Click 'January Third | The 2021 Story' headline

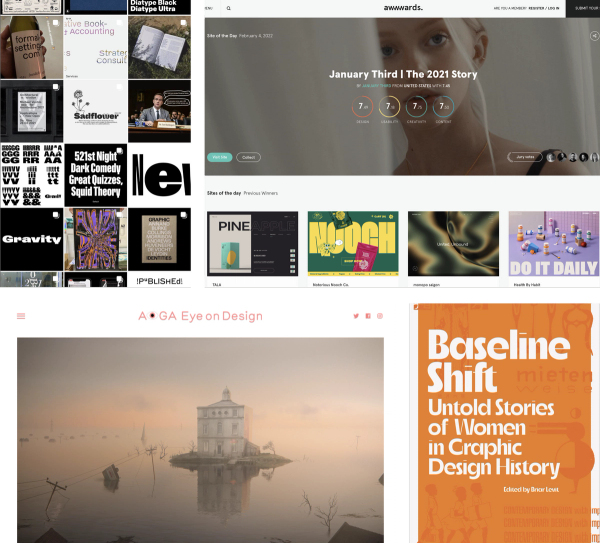pyautogui.click(x=403, y=74)
